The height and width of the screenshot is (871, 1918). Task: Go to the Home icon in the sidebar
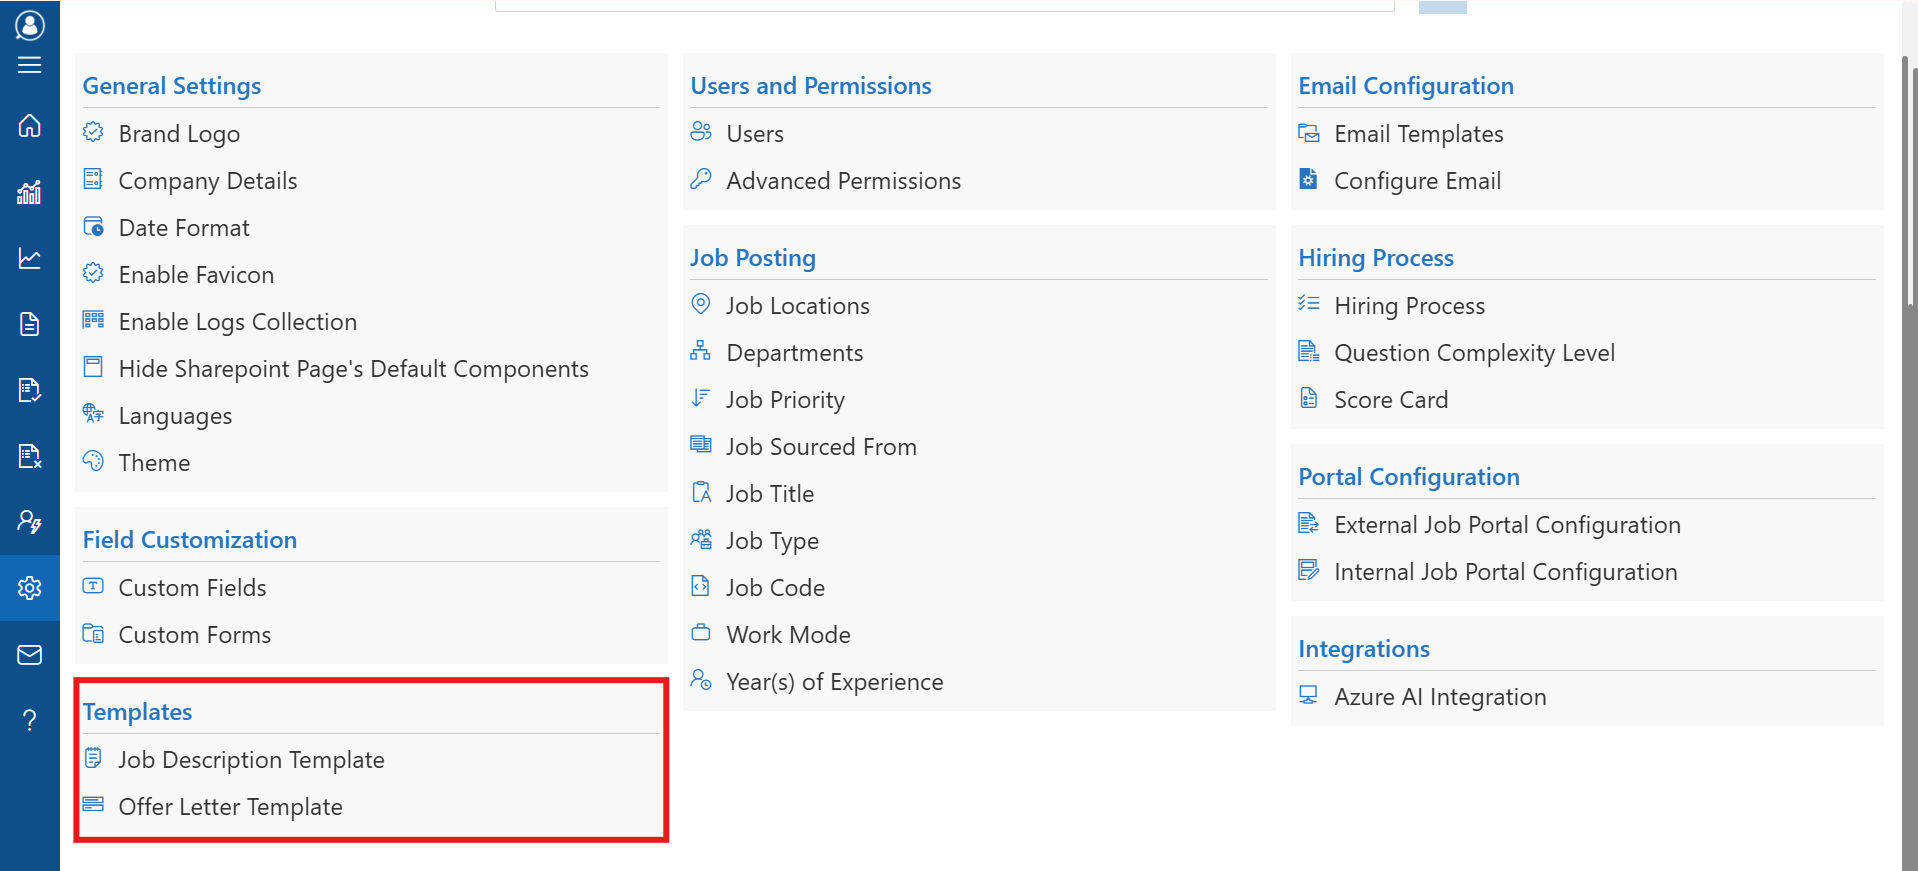[x=30, y=125]
